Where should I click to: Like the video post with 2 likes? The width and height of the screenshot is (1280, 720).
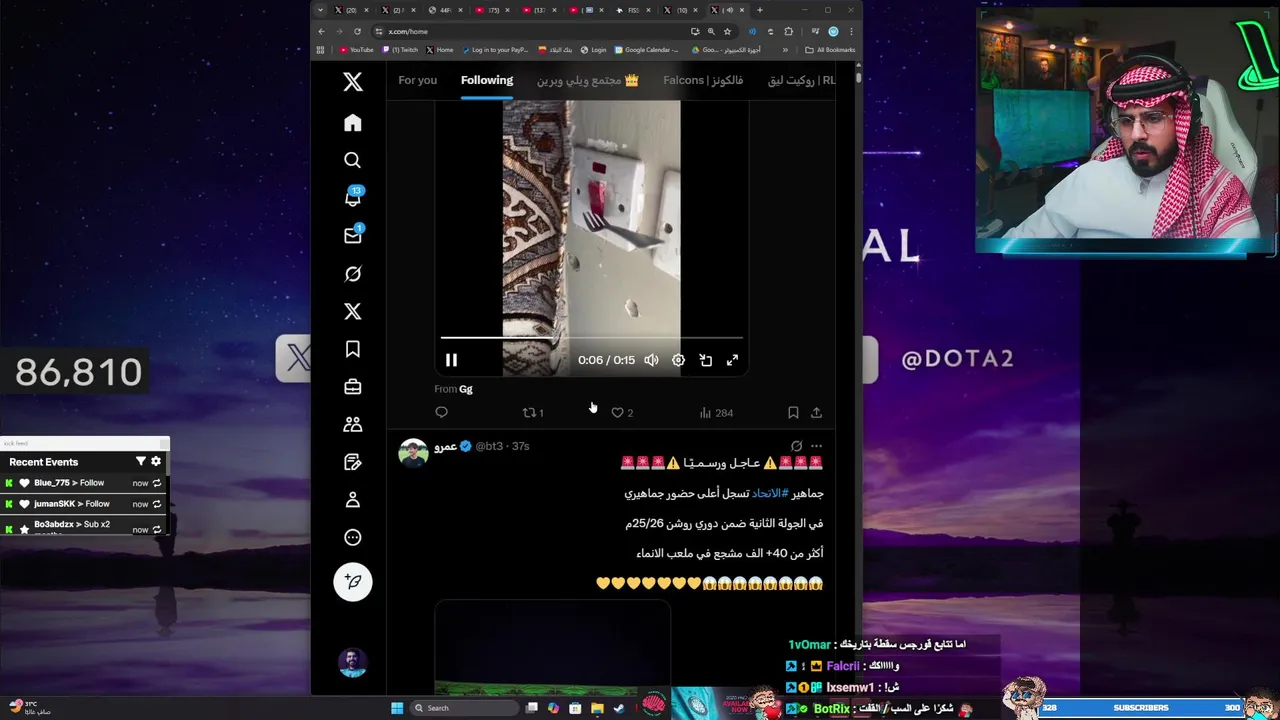[622, 412]
